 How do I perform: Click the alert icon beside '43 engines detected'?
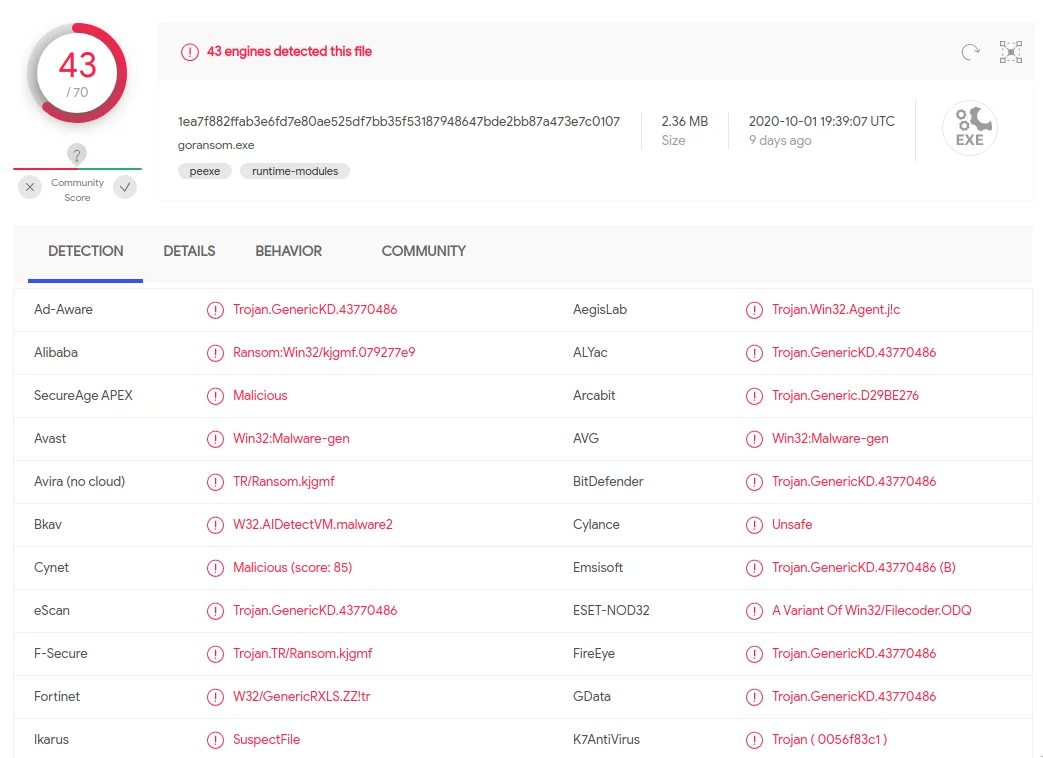(x=190, y=52)
